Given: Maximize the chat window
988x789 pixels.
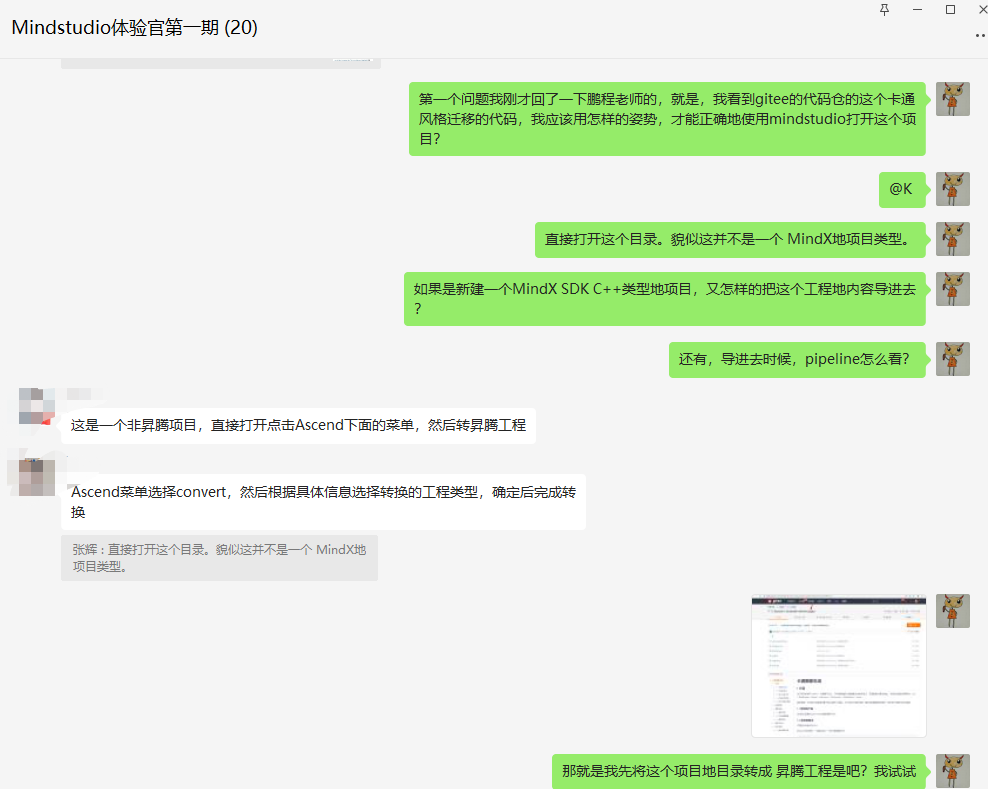Looking at the screenshot, I should point(950,9).
